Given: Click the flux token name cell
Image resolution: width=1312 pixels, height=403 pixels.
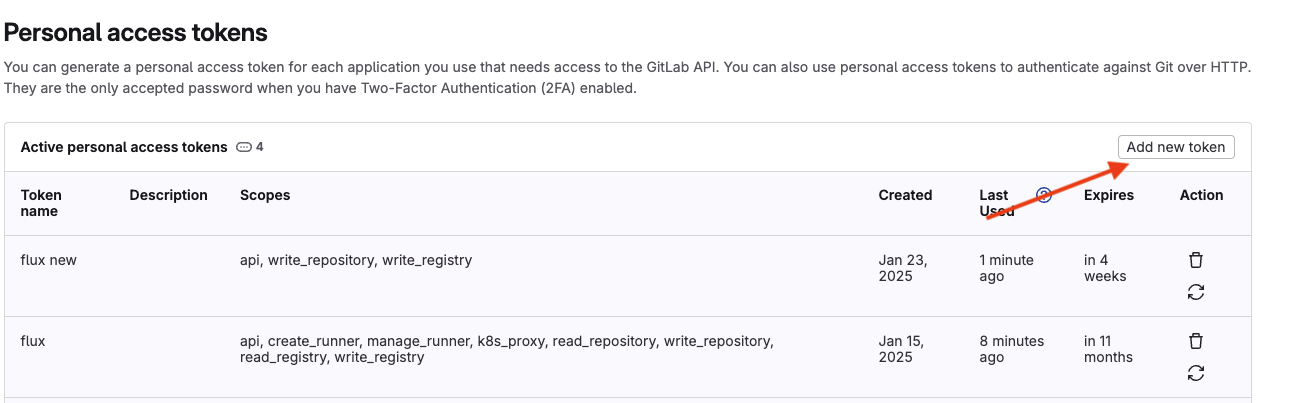Looking at the screenshot, I should pyautogui.click(x=33, y=341).
